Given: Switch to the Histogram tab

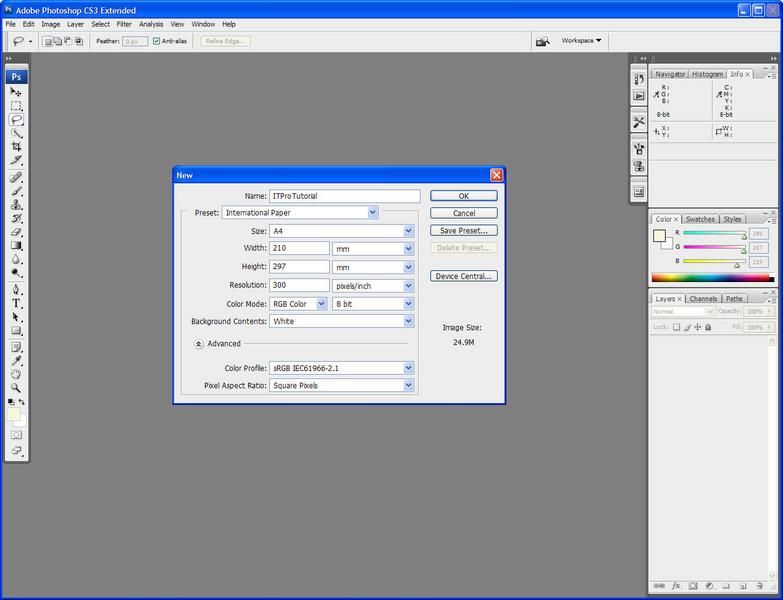Looking at the screenshot, I should pyautogui.click(x=707, y=74).
